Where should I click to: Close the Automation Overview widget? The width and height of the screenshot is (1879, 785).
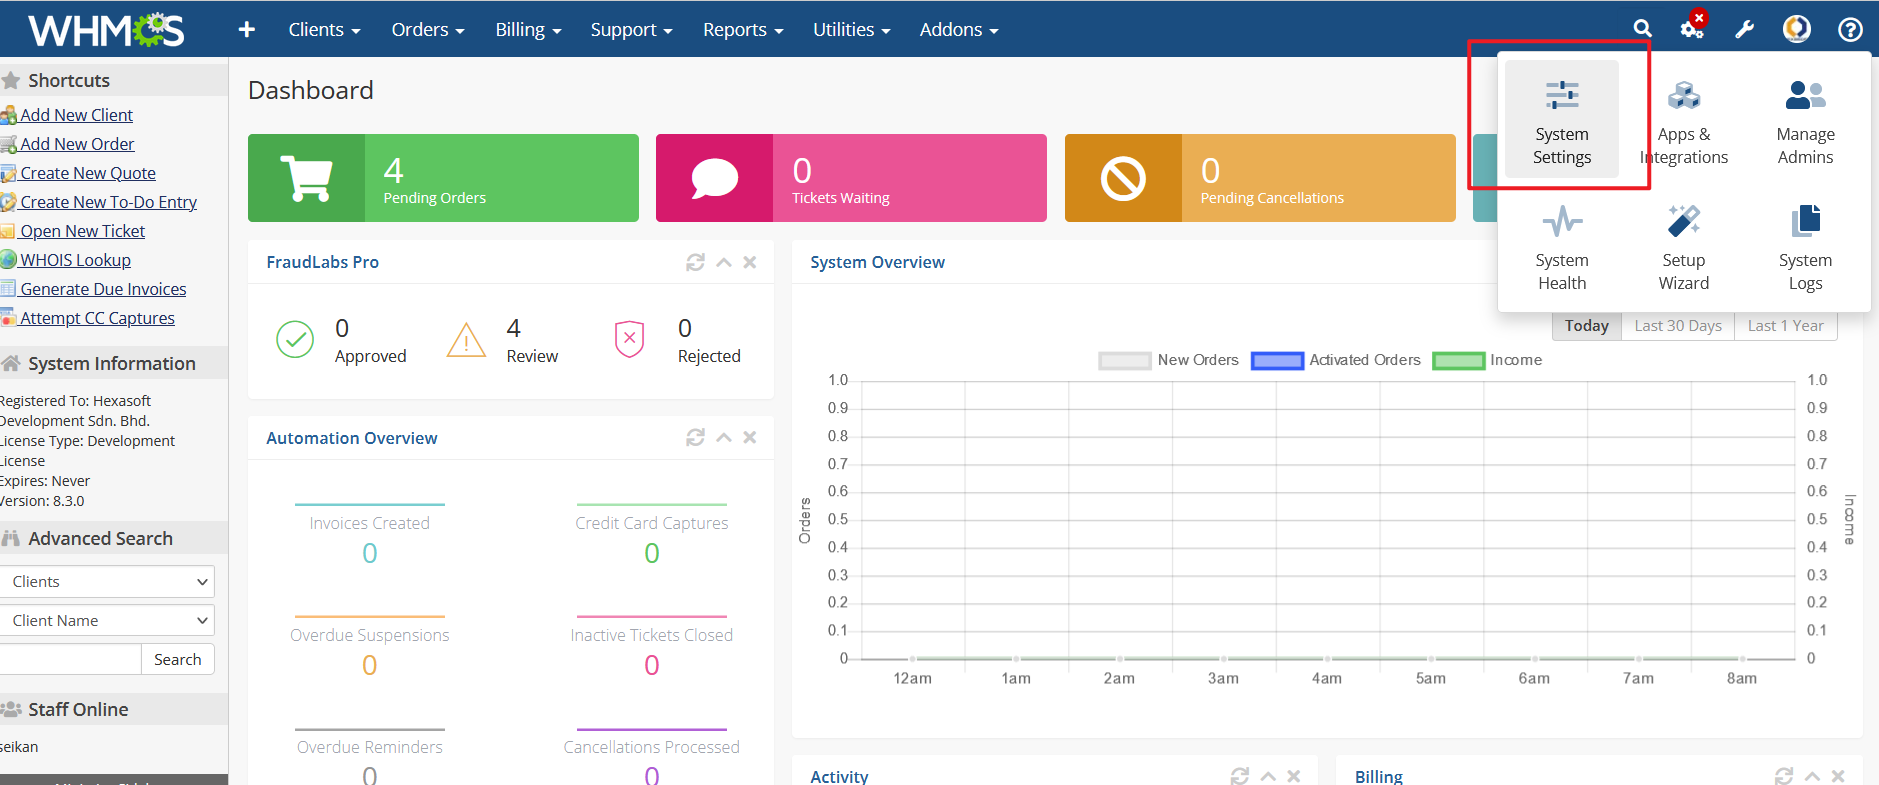pos(750,438)
